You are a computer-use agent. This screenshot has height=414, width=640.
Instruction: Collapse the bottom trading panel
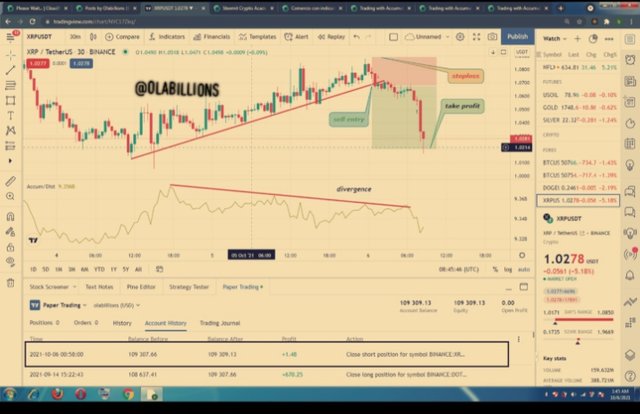[508, 287]
